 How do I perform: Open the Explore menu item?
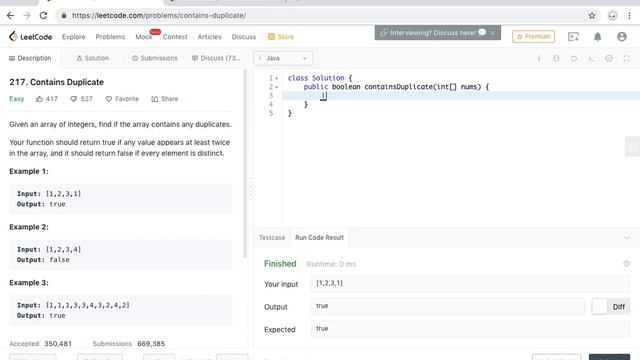74,37
